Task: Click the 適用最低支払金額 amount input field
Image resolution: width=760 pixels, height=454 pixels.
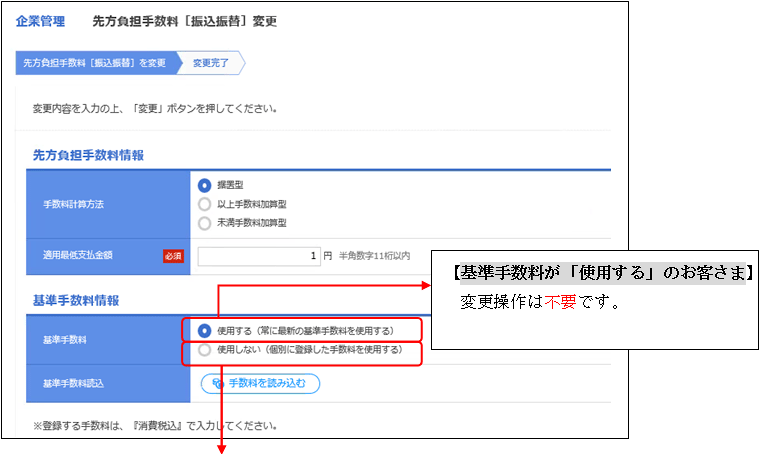Action: (259, 256)
